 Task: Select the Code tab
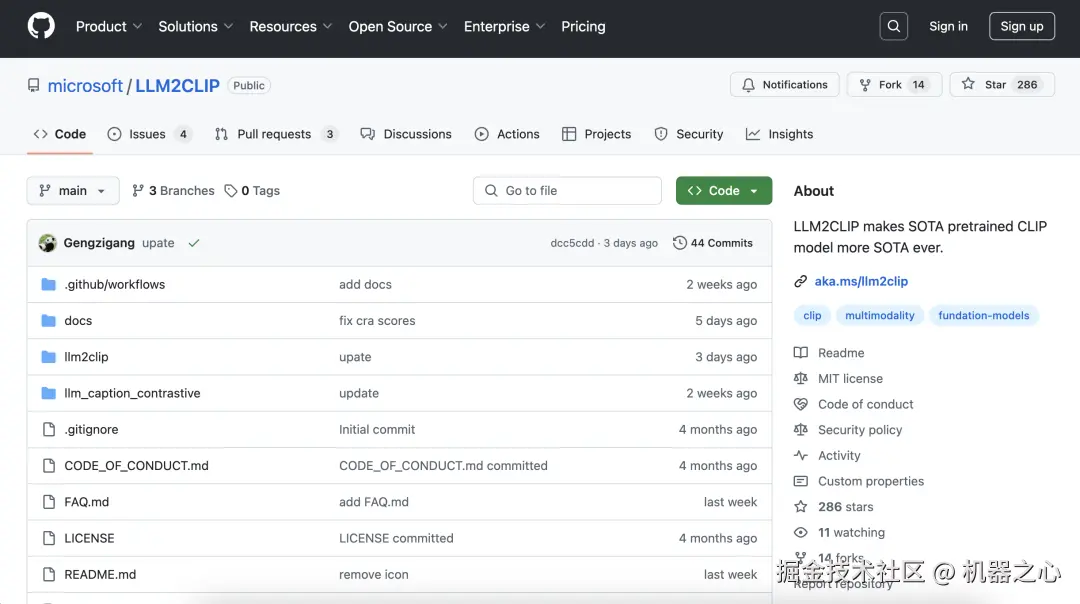(x=60, y=134)
